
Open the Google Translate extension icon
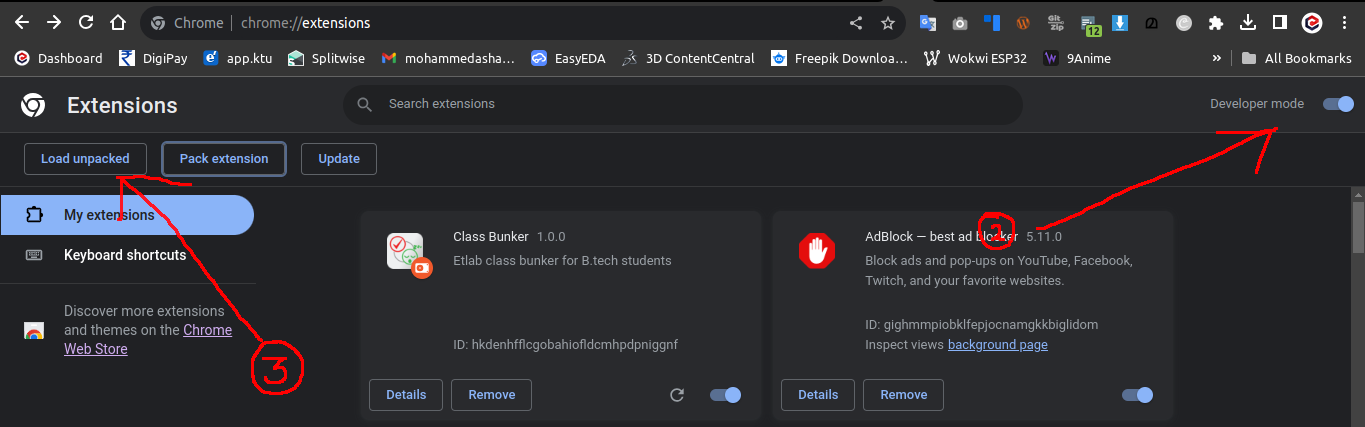(928, 22)
